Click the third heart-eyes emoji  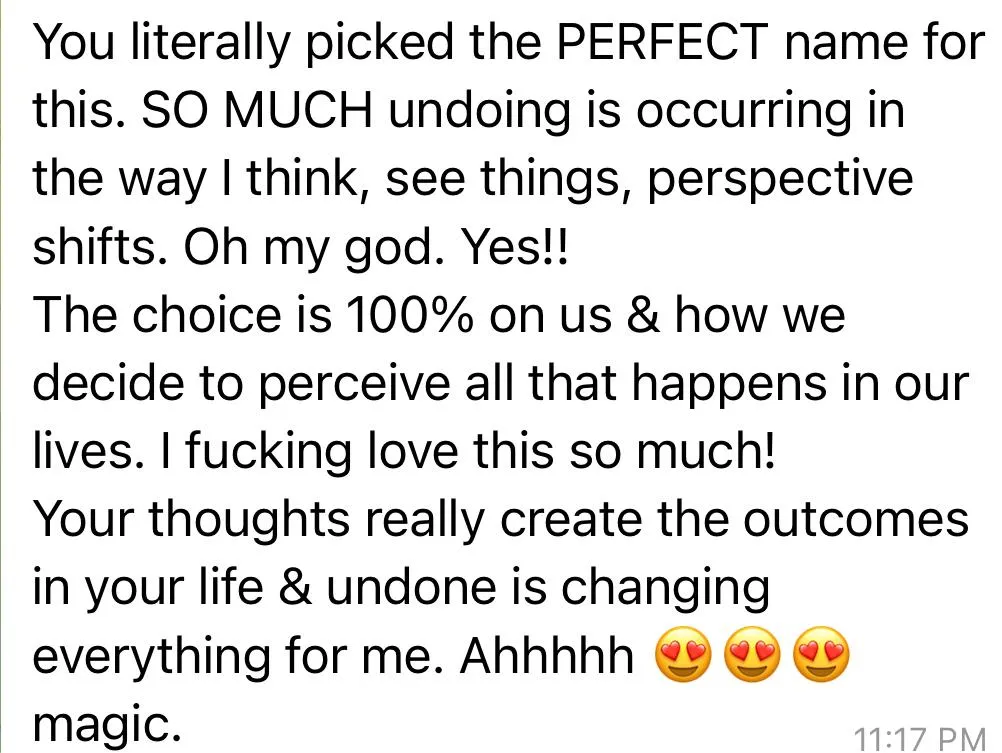coord(822,654)
